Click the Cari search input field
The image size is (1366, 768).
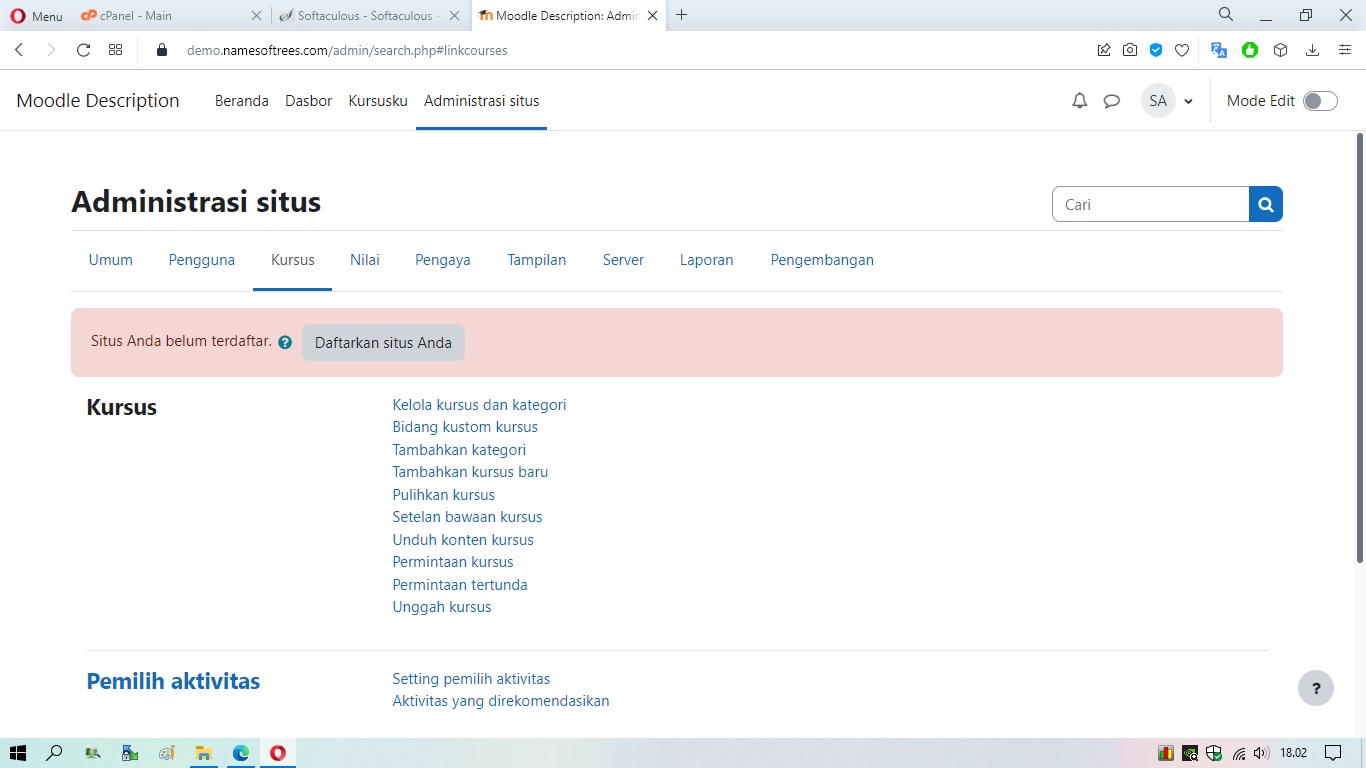1150,204
